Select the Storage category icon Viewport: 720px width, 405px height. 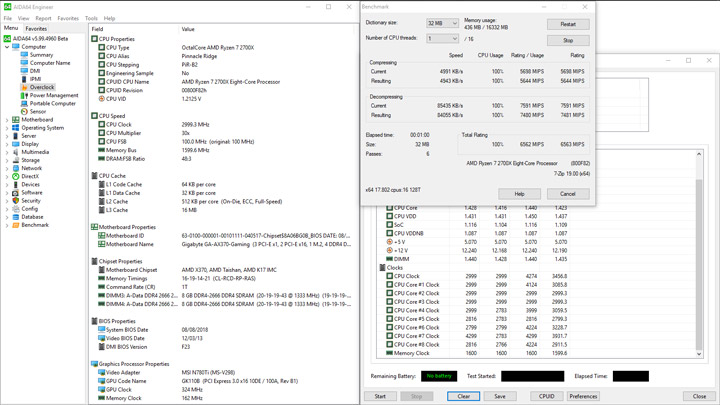[16, 160]
